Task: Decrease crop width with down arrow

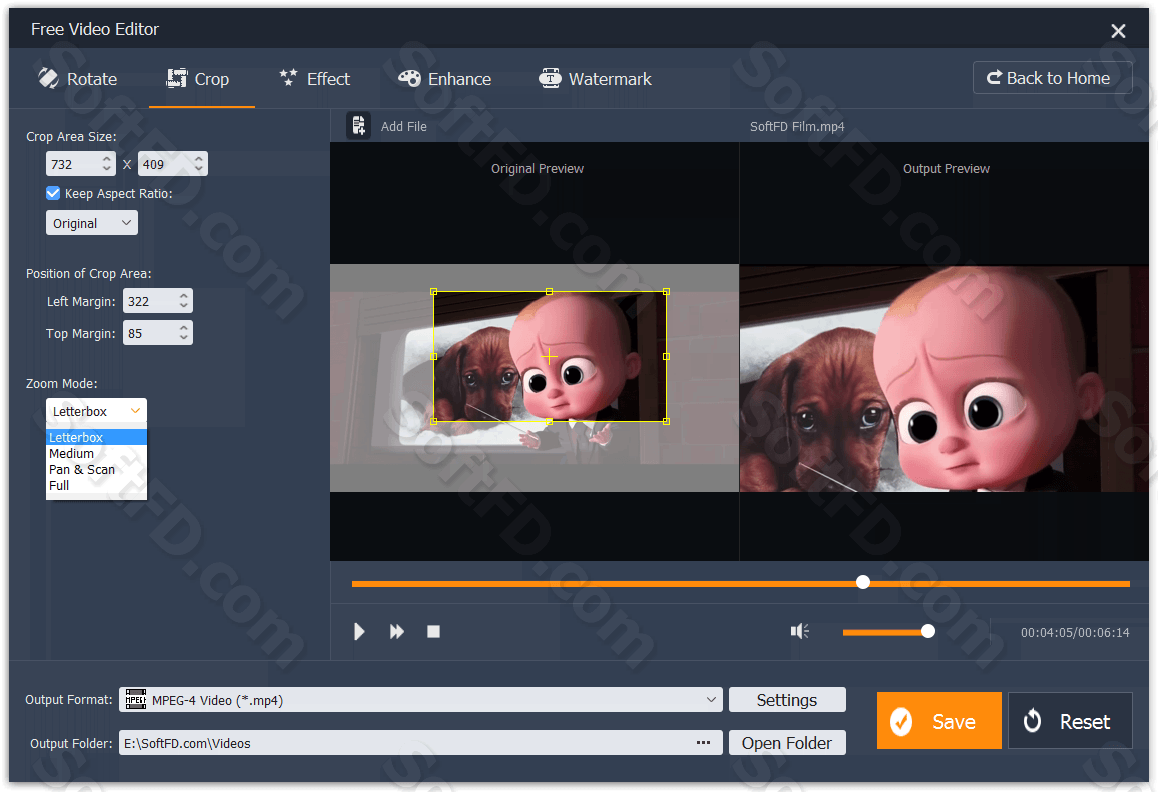Action: [x=107, y=169]
